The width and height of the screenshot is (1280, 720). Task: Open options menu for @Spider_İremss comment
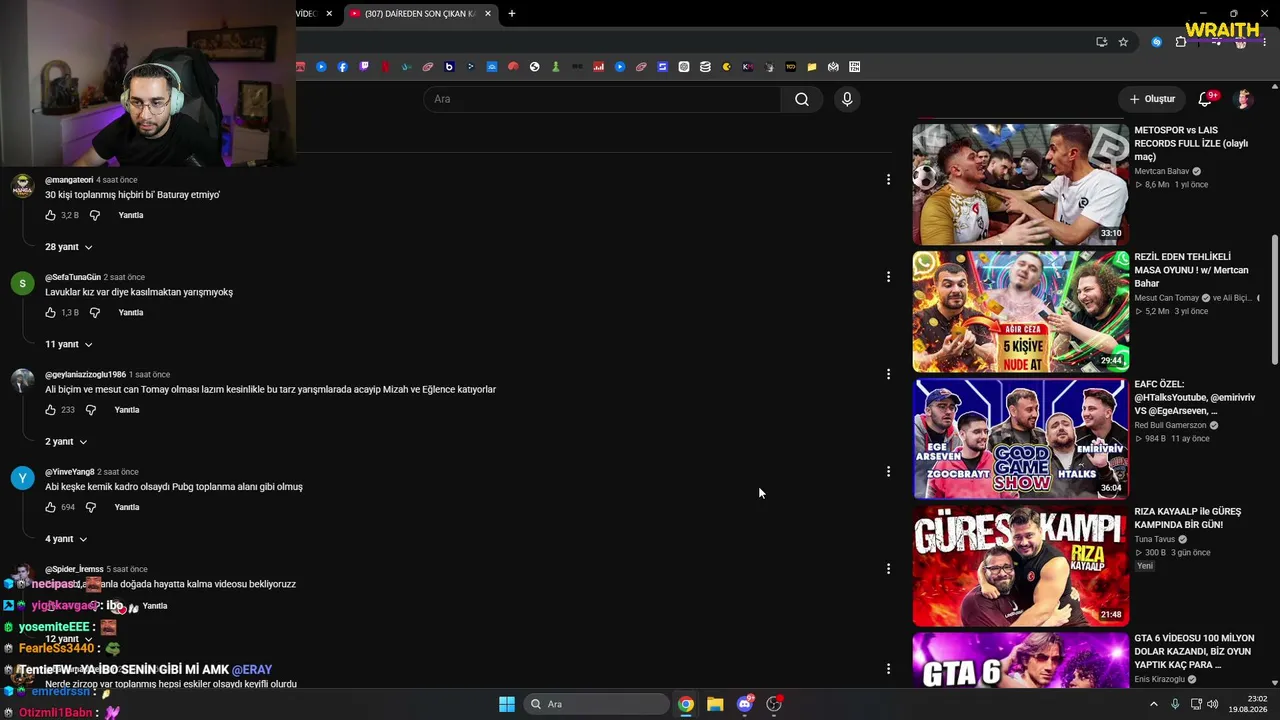(888, 569)
